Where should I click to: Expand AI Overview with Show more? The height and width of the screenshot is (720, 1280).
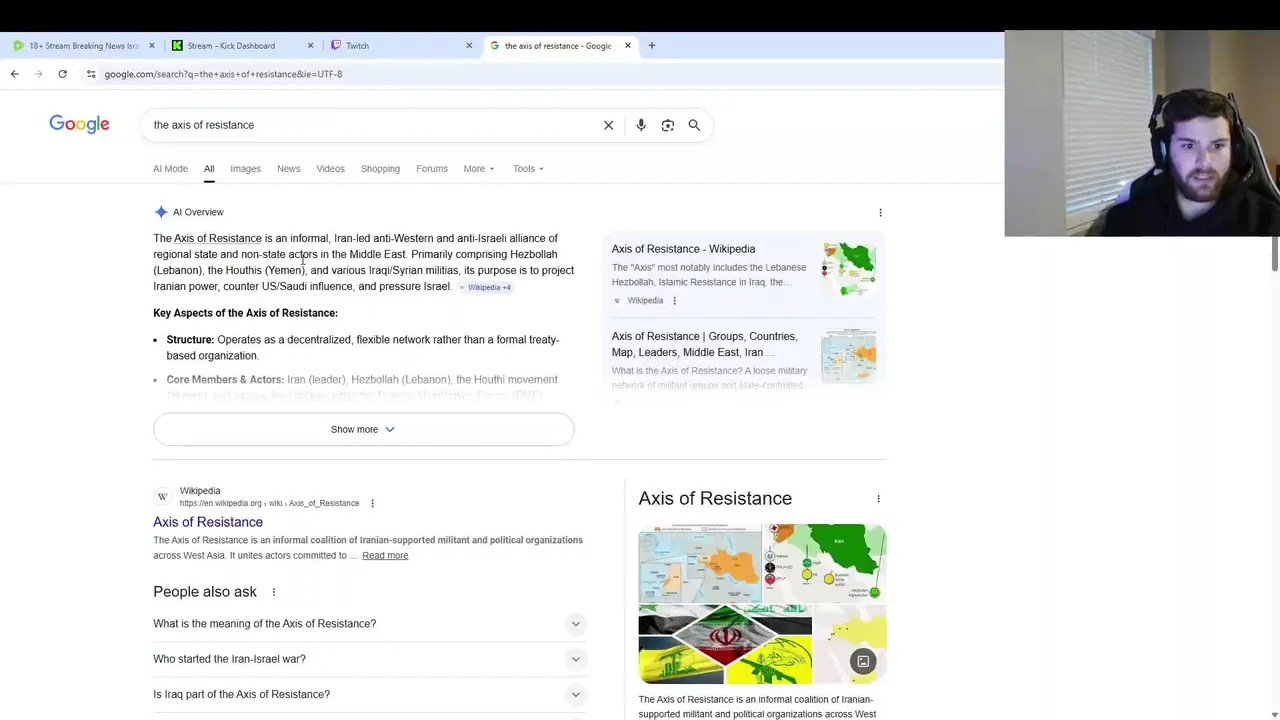click(363, 429)
